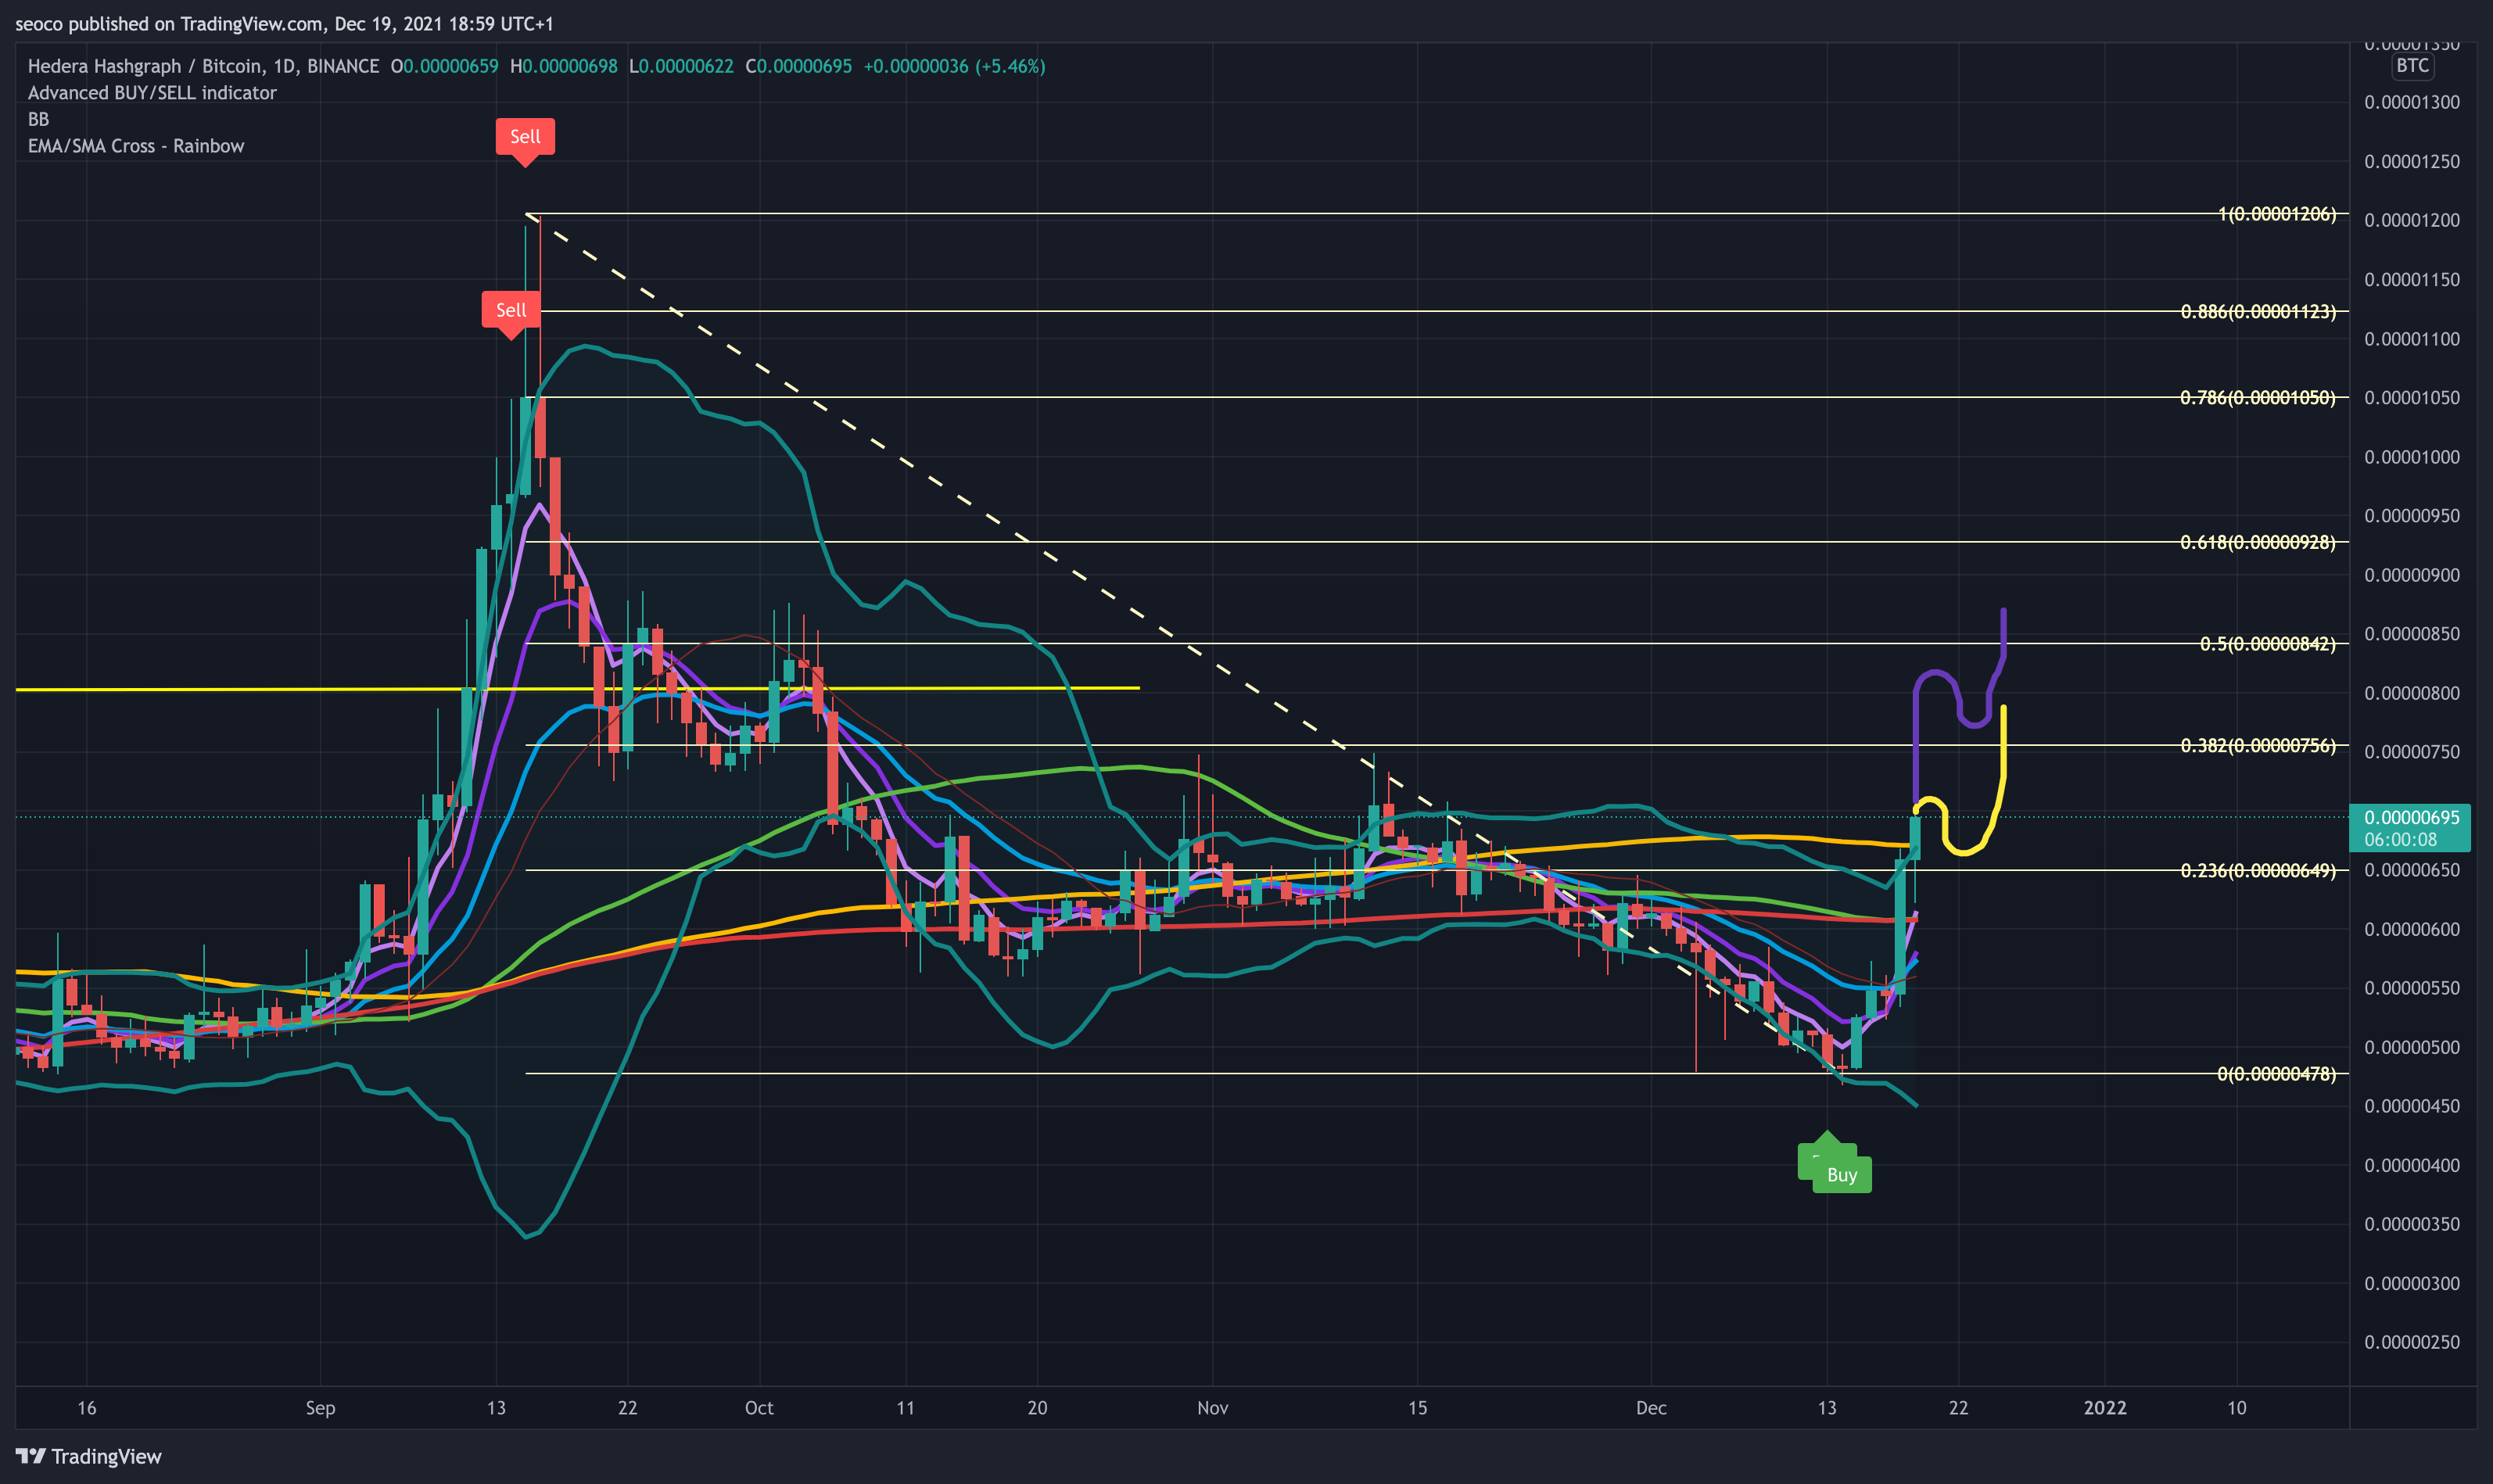The width and height of the screenshot is (2493, 1484).
Task: Click the Nov date on time axis
Action: point(1212,1408)
